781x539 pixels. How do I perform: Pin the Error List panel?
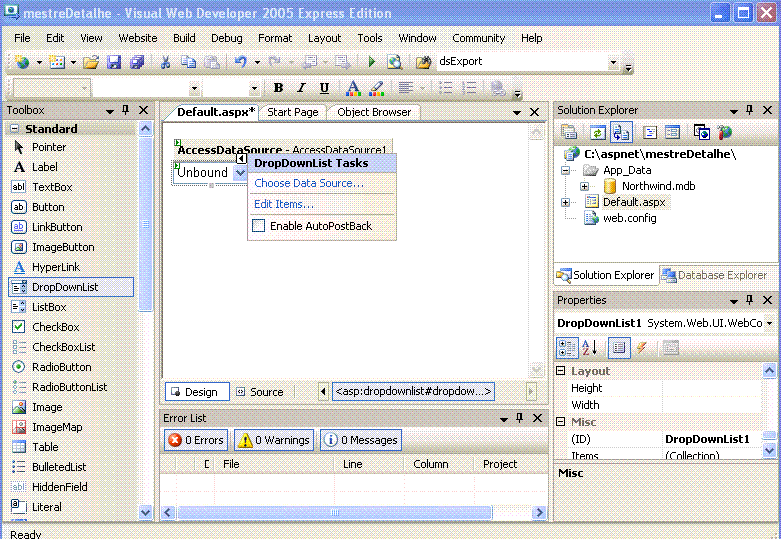520,418
